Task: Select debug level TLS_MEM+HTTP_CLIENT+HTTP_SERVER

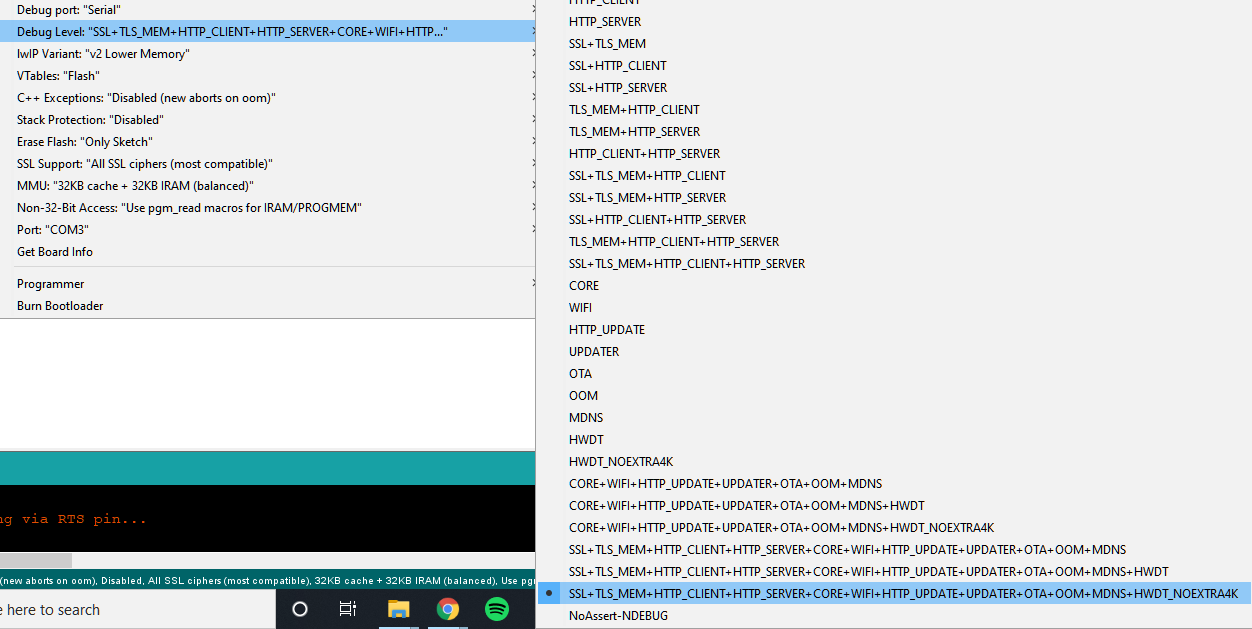Action: click(894, 242)
